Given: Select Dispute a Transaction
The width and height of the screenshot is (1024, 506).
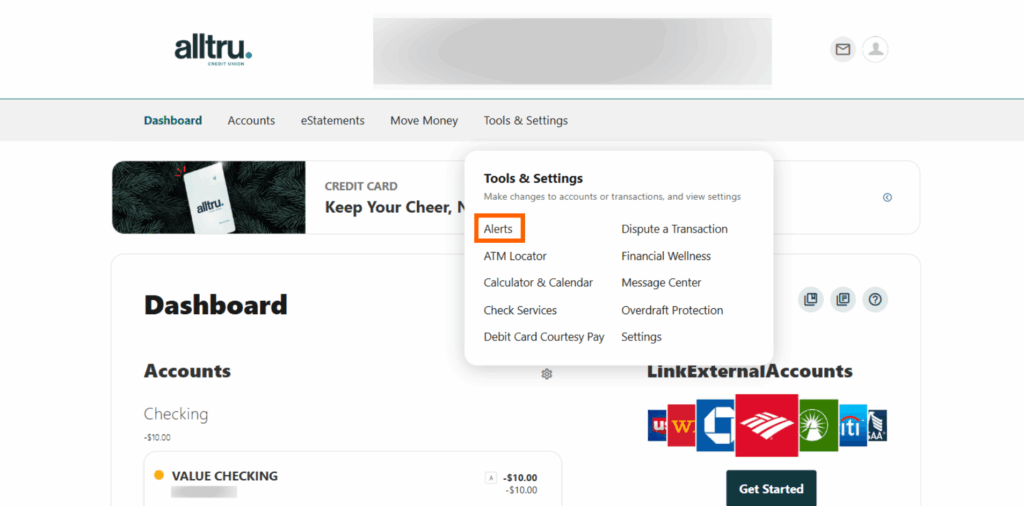Looking at the screenshot, I should pos(674,229).
